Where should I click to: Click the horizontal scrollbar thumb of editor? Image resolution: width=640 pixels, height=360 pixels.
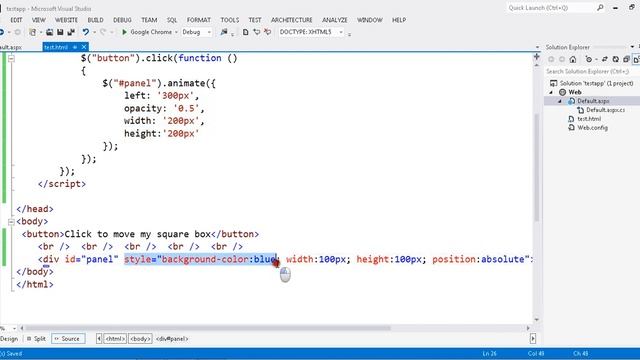(x=207, y=328)
